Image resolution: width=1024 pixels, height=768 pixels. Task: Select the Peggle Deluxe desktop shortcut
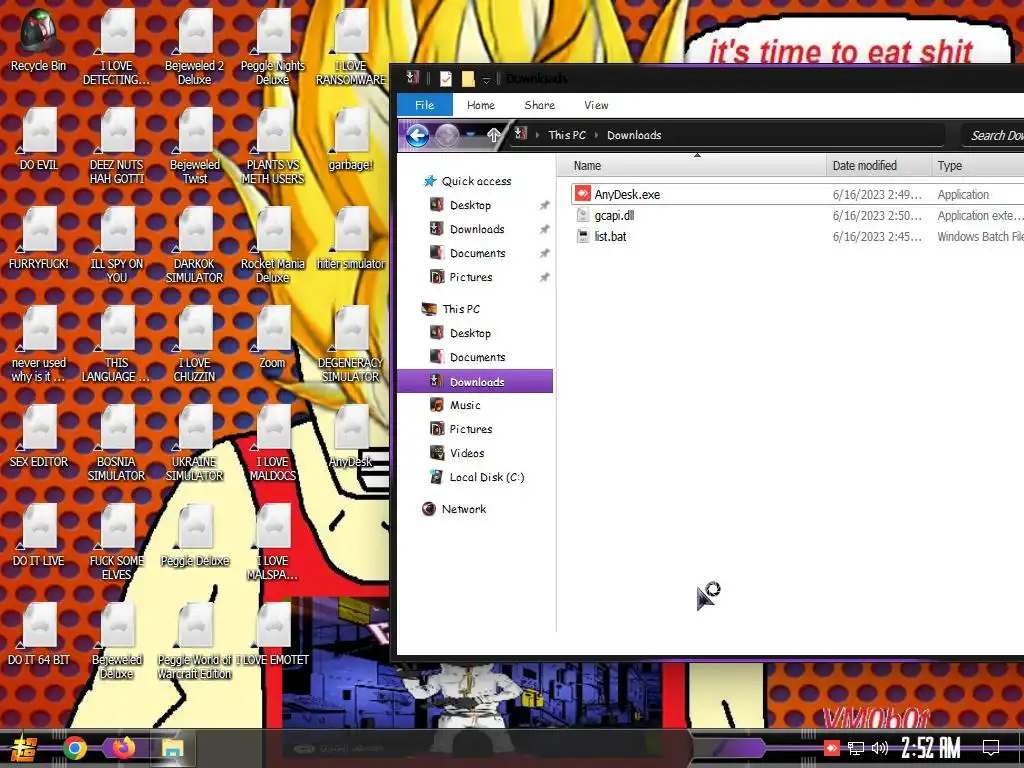[195, 536]
